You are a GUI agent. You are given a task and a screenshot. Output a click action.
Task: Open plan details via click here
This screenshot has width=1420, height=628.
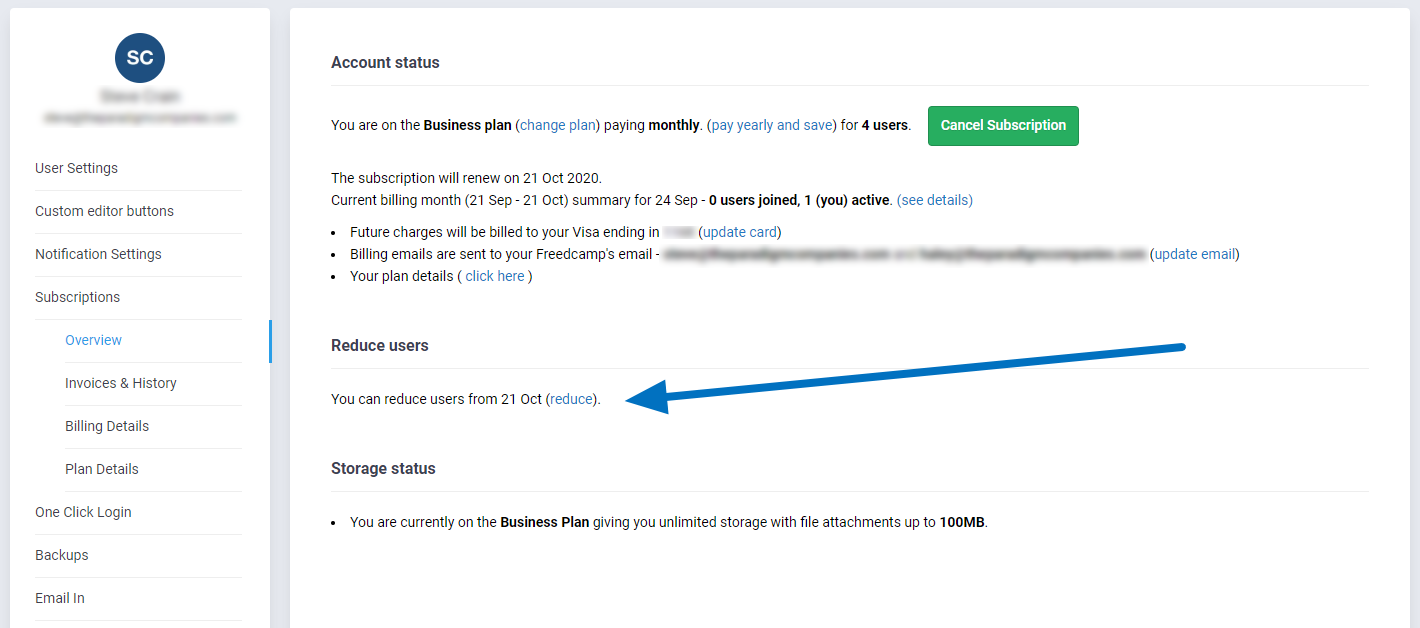pyautogui.click(x=494, y=276)
